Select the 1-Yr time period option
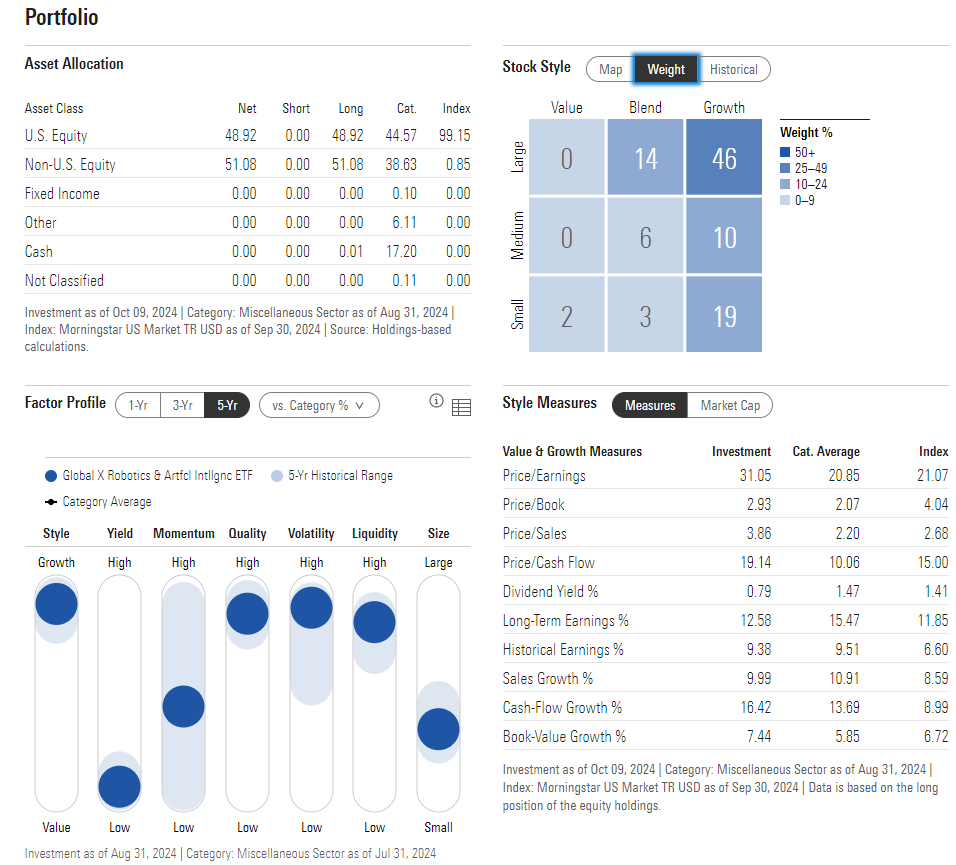This screenshot has width=956, height=865. (137, 405)
